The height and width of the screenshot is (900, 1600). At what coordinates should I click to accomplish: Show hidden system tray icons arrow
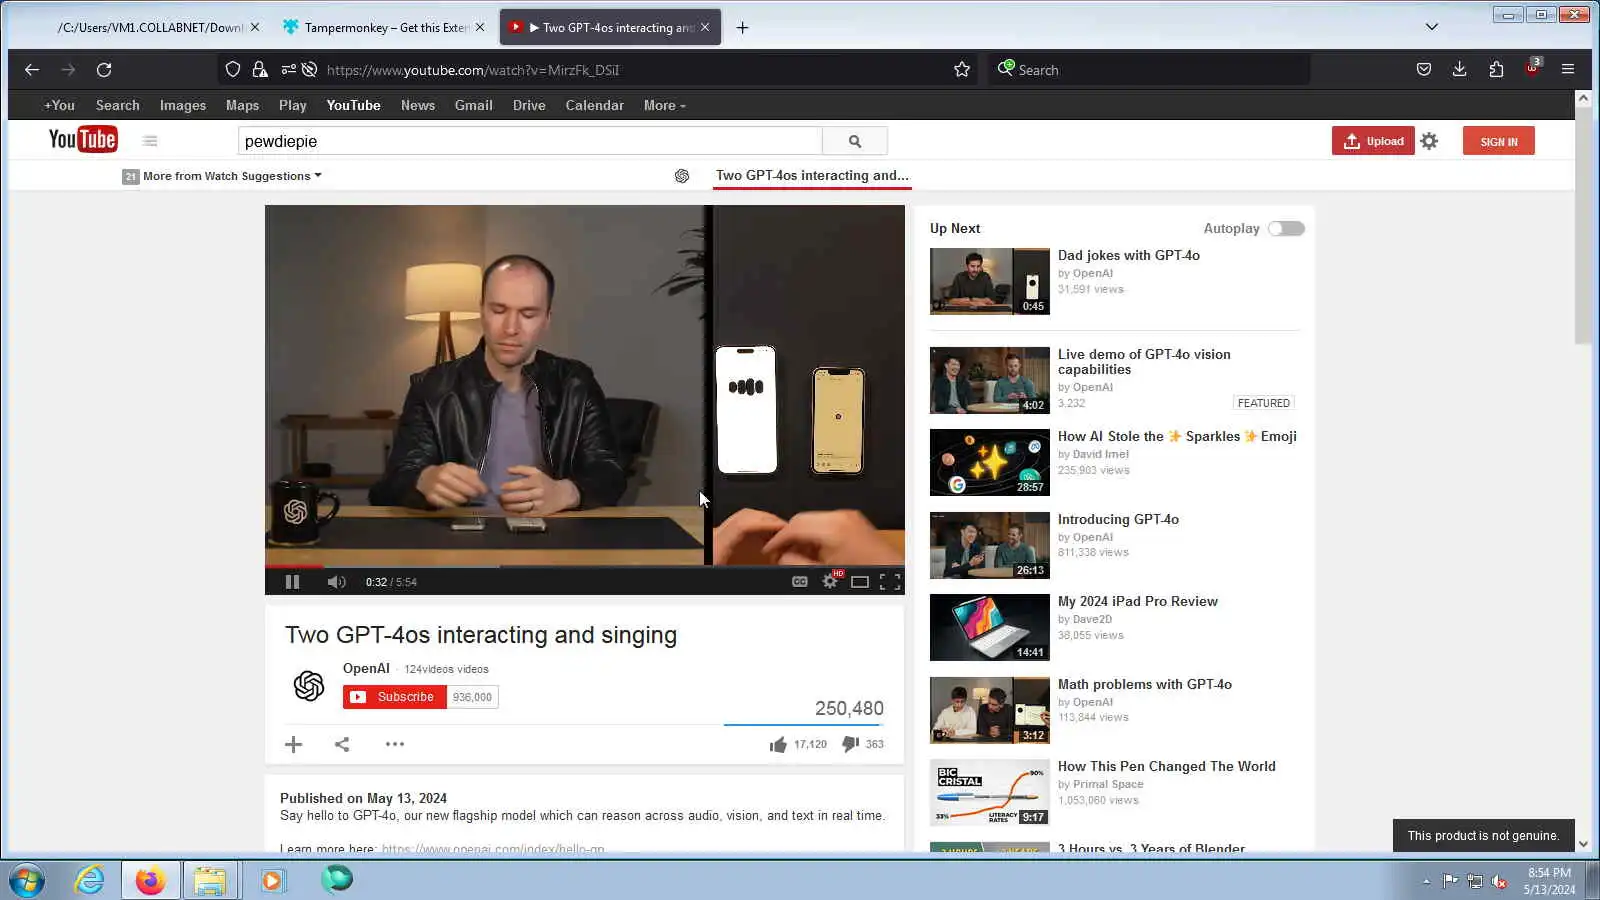[x=1425, y=881]
